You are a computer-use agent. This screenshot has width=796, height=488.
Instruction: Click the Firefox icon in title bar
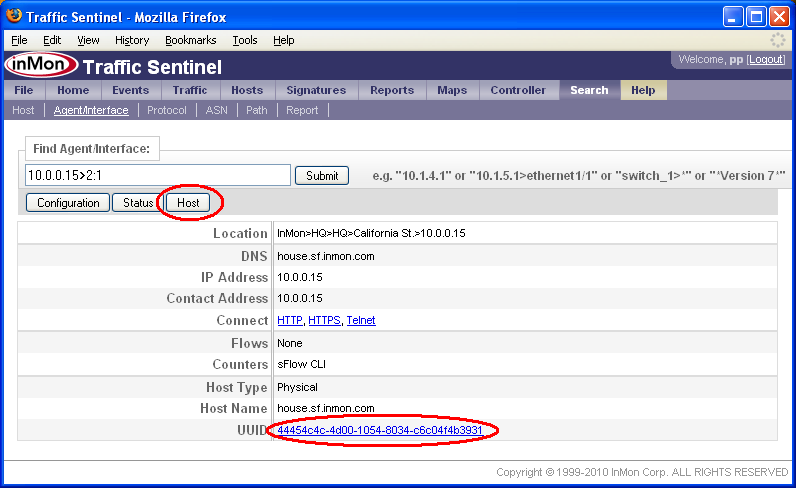pos(13,17)
